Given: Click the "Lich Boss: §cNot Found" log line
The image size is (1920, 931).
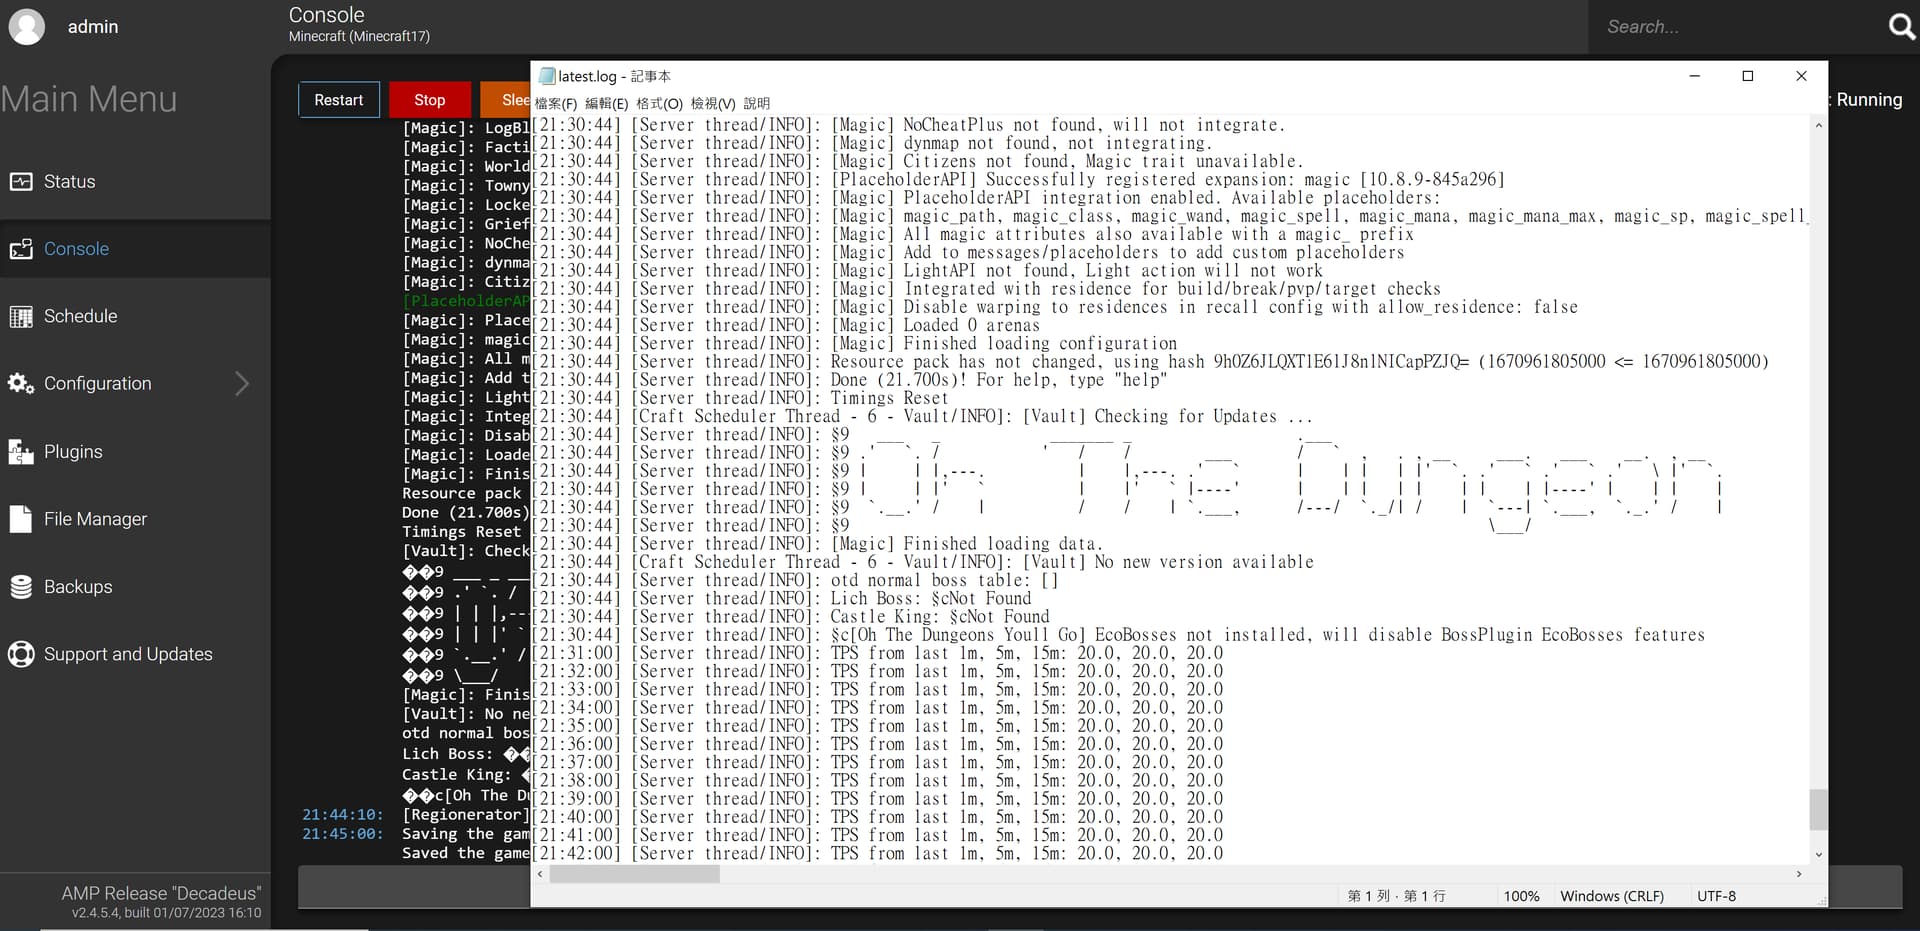Looking at the screenshot, I should tap(782, 598).
